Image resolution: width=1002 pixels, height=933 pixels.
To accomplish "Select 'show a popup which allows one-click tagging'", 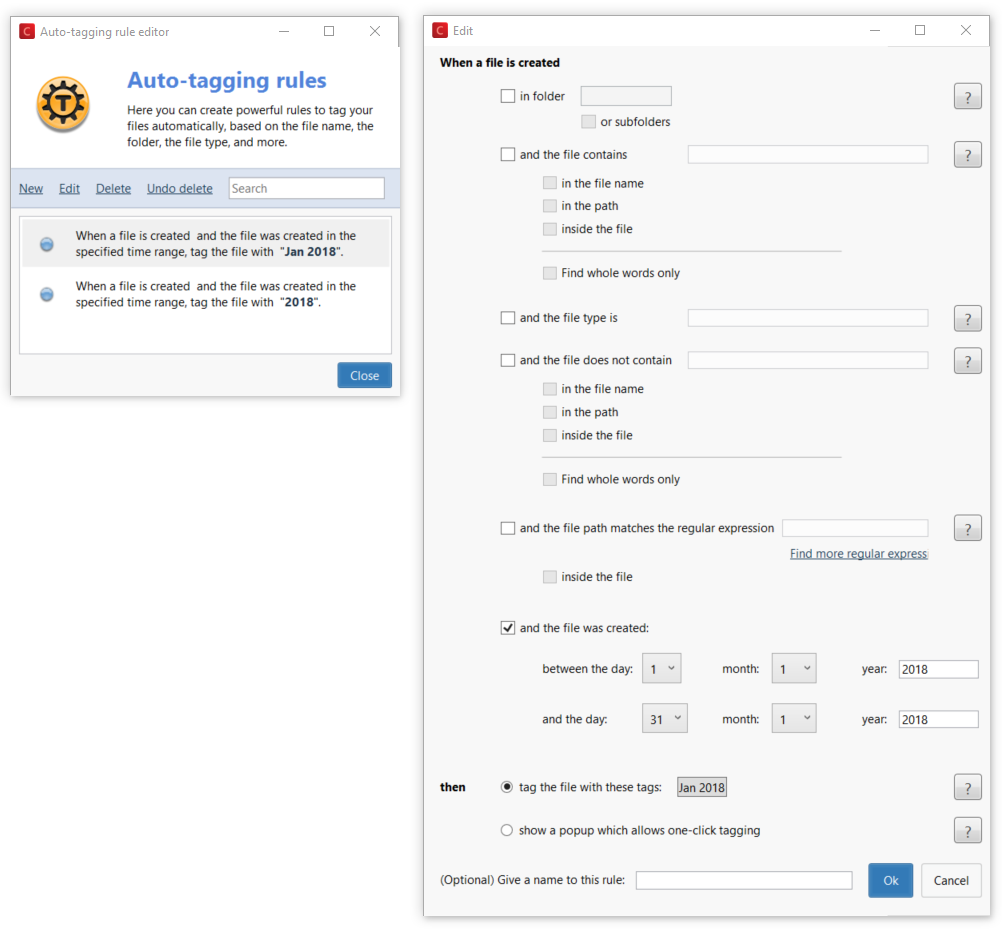I will pyautogui.click(x=507, y=830).
